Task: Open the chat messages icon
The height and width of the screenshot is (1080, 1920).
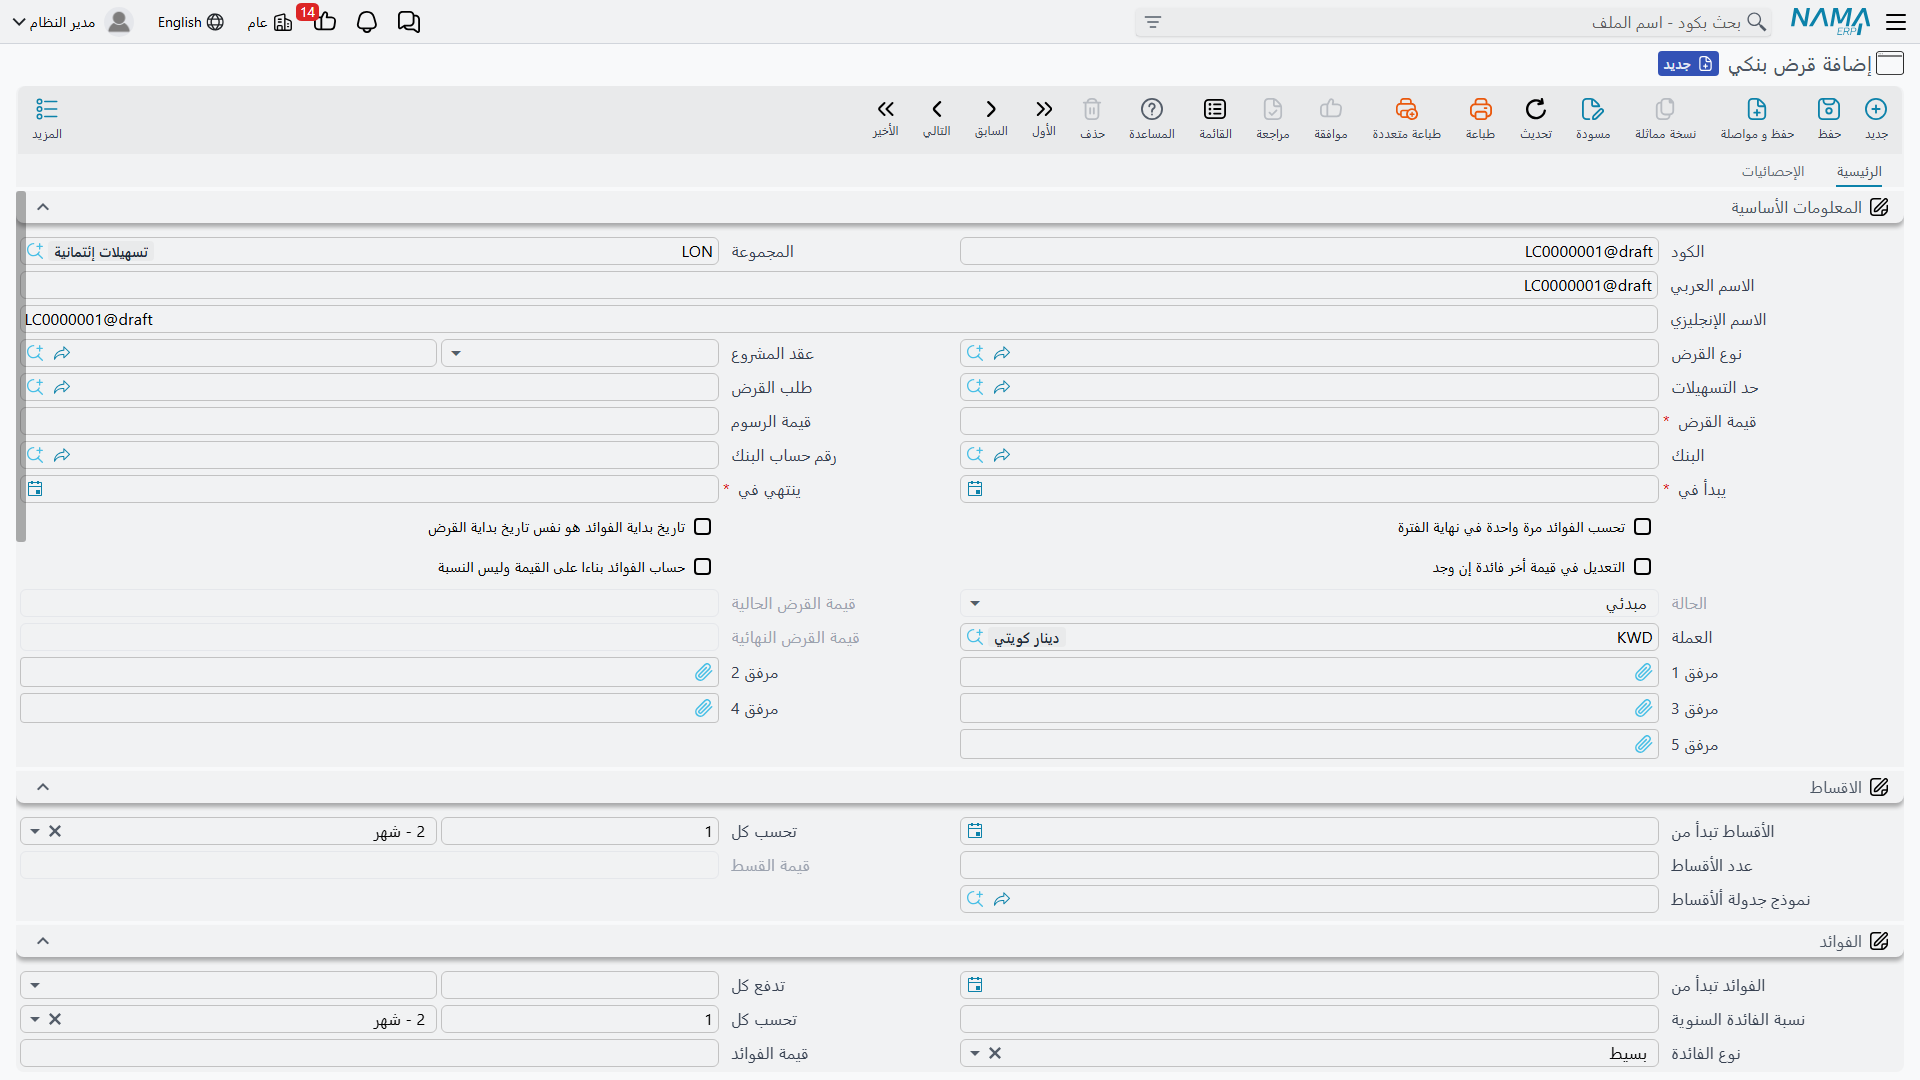Action: (x=409, y=22)
